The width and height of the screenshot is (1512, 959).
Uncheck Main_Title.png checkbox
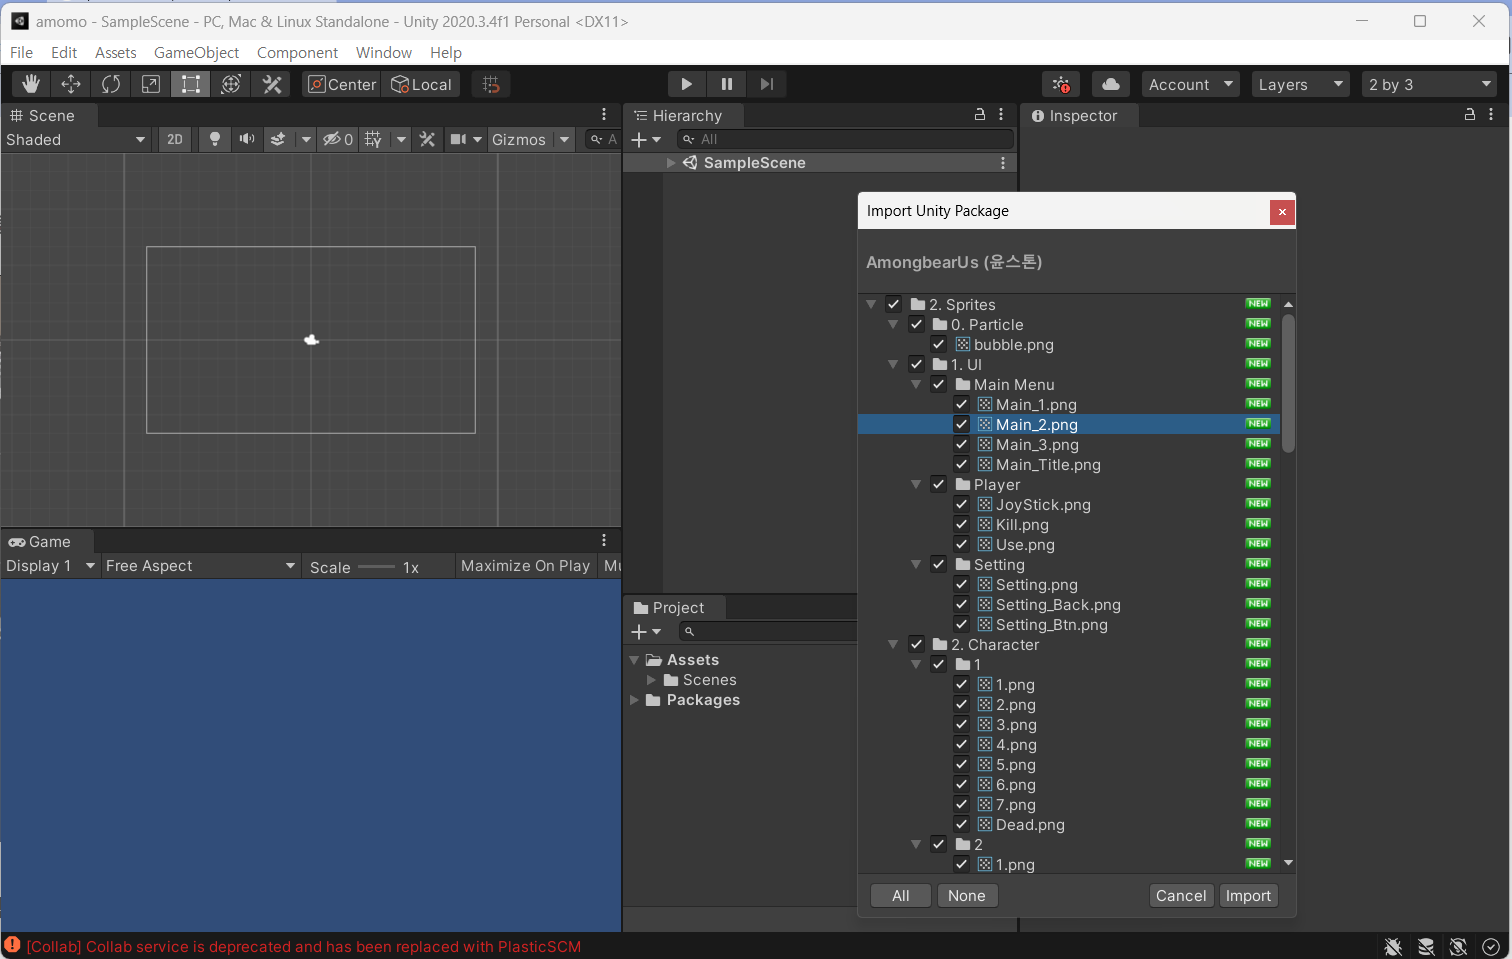[961, 464]
